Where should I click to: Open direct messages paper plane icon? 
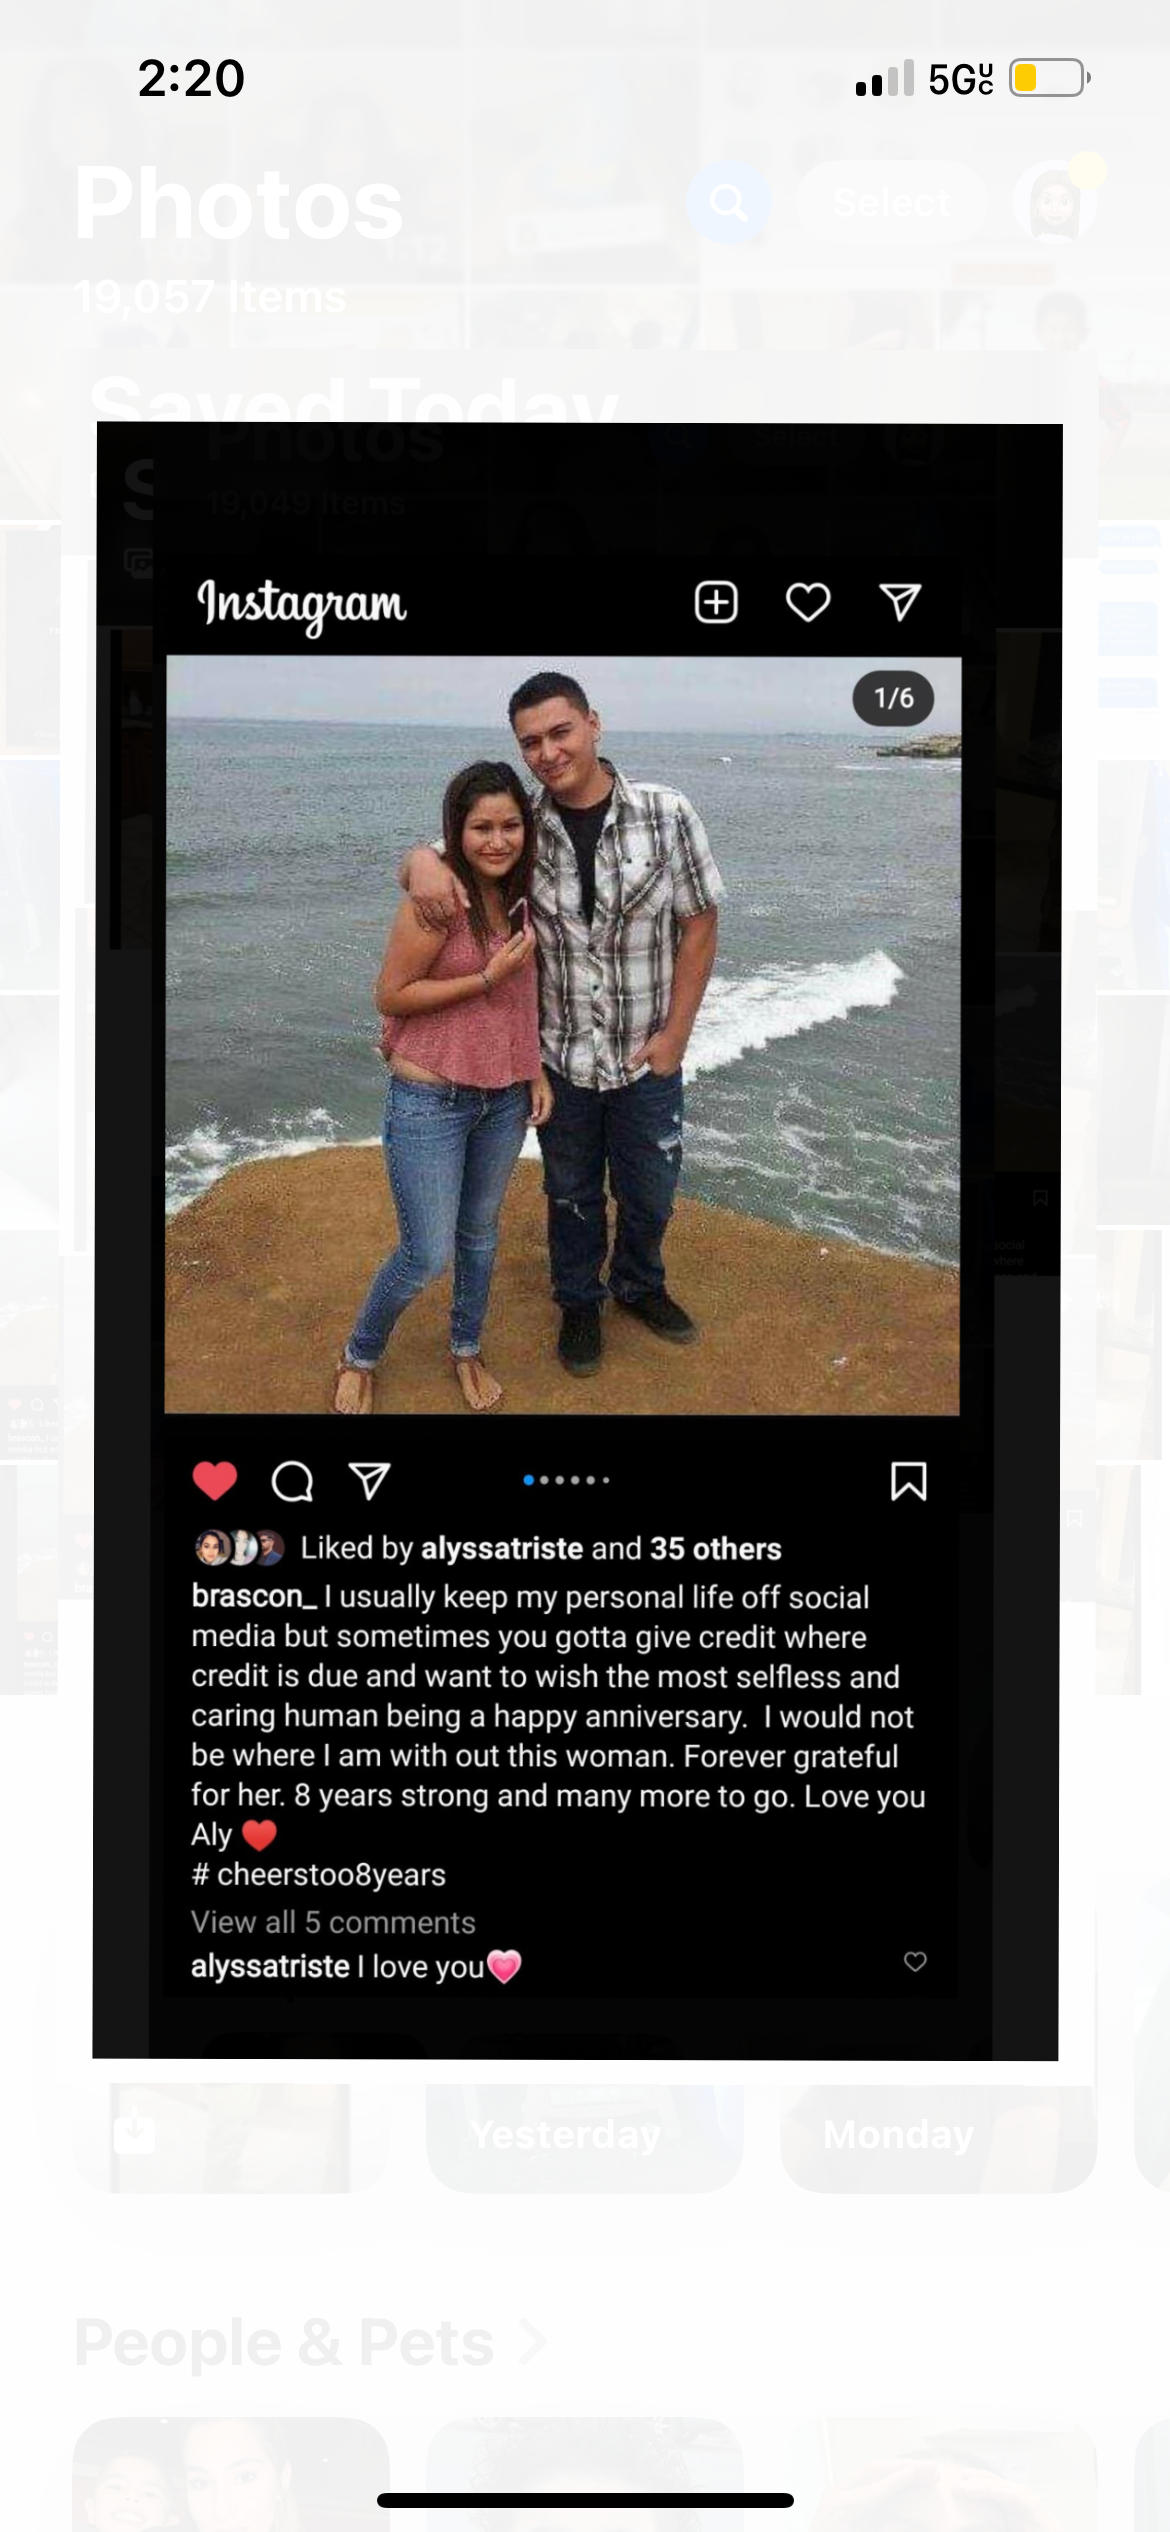[900, 602]
